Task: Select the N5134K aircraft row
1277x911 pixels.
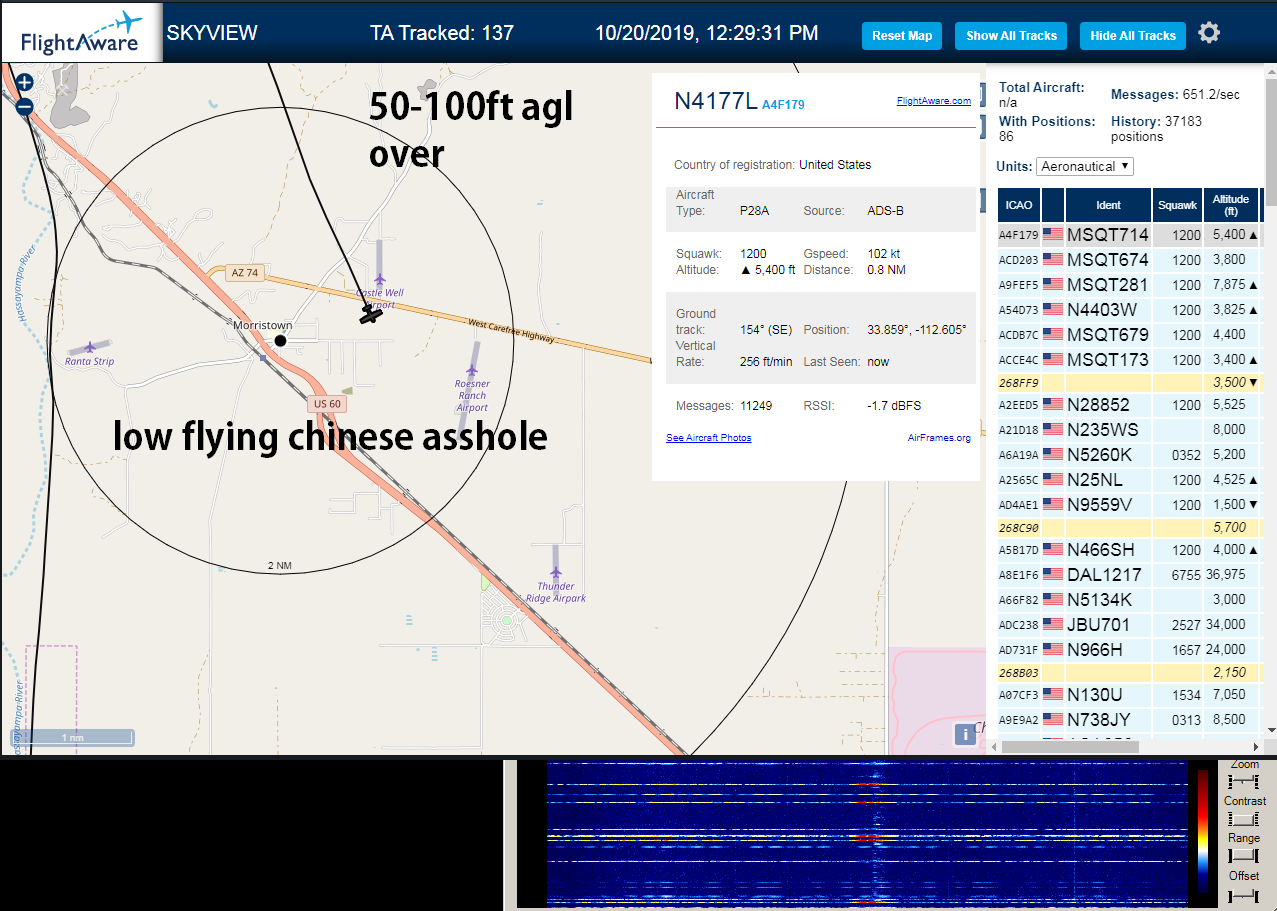Action: pos(1129,599)
